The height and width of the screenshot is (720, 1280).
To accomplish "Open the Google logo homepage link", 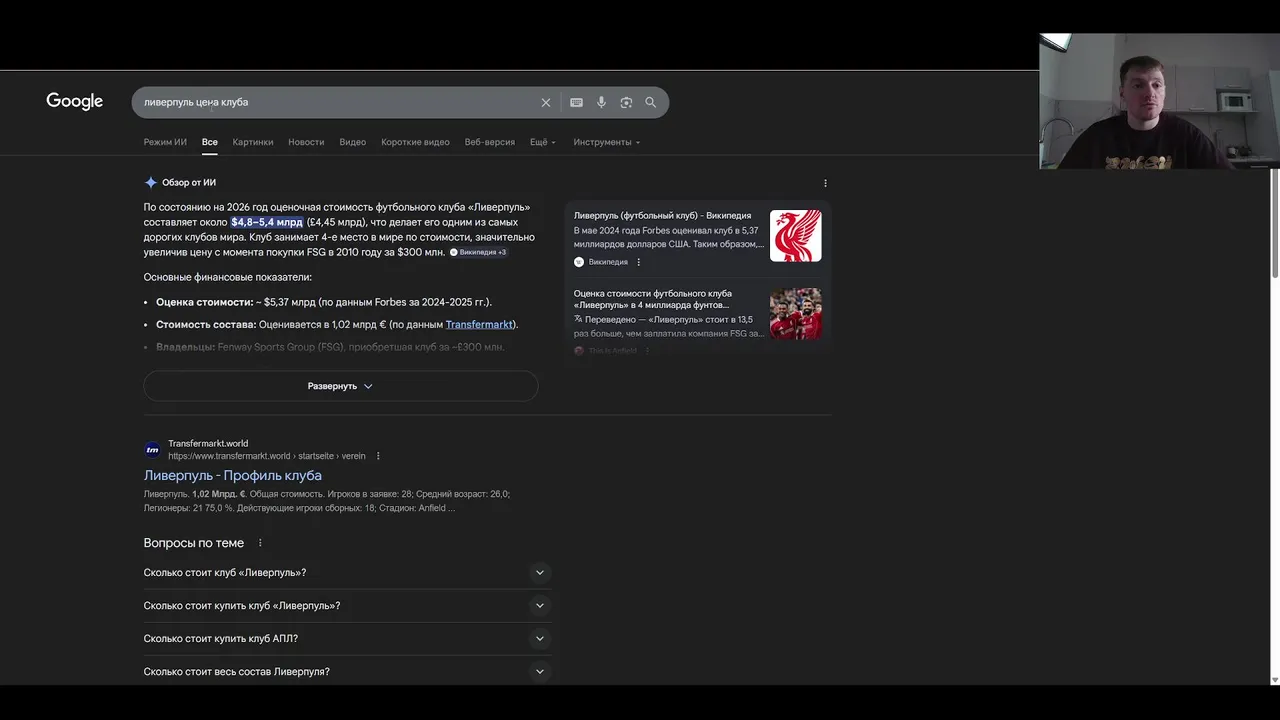I will coord(75,101).
